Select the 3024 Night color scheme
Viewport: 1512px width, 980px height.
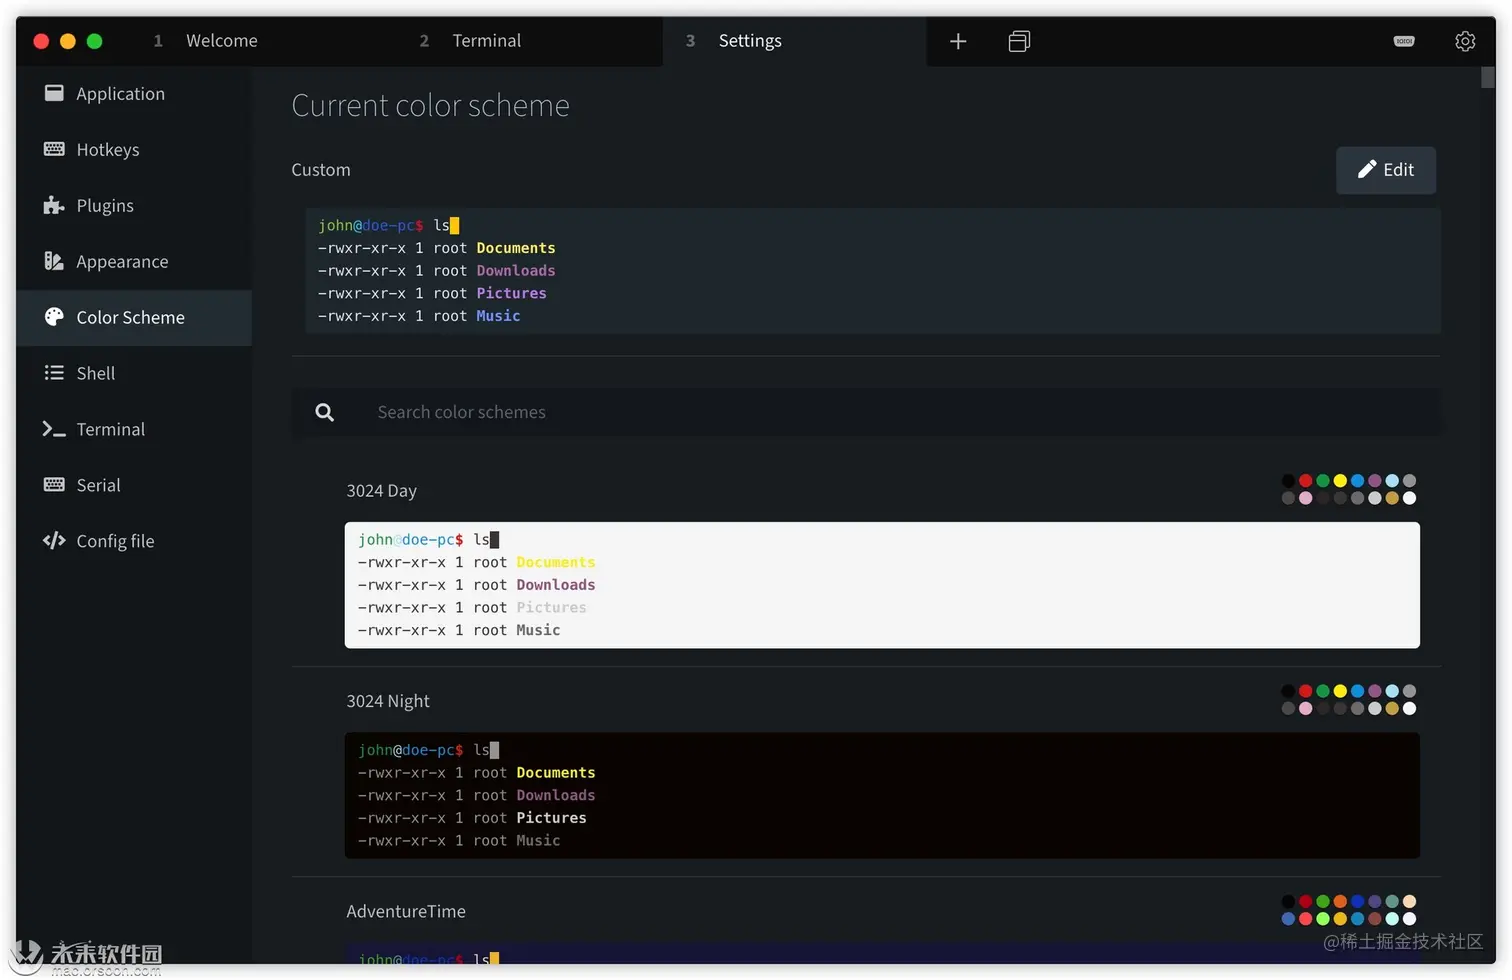(388, 701)
